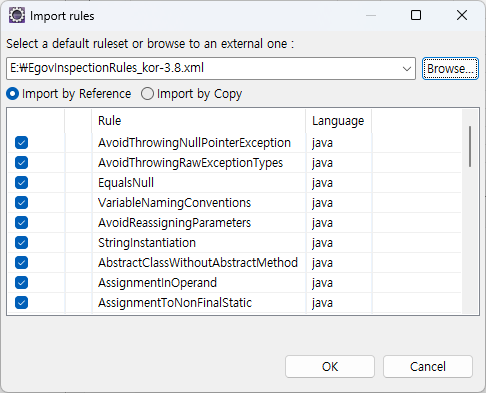Disable the AssignmentToNonFinalStatic rule
This screenshot has width=486, height=393.
pos(21,303)
